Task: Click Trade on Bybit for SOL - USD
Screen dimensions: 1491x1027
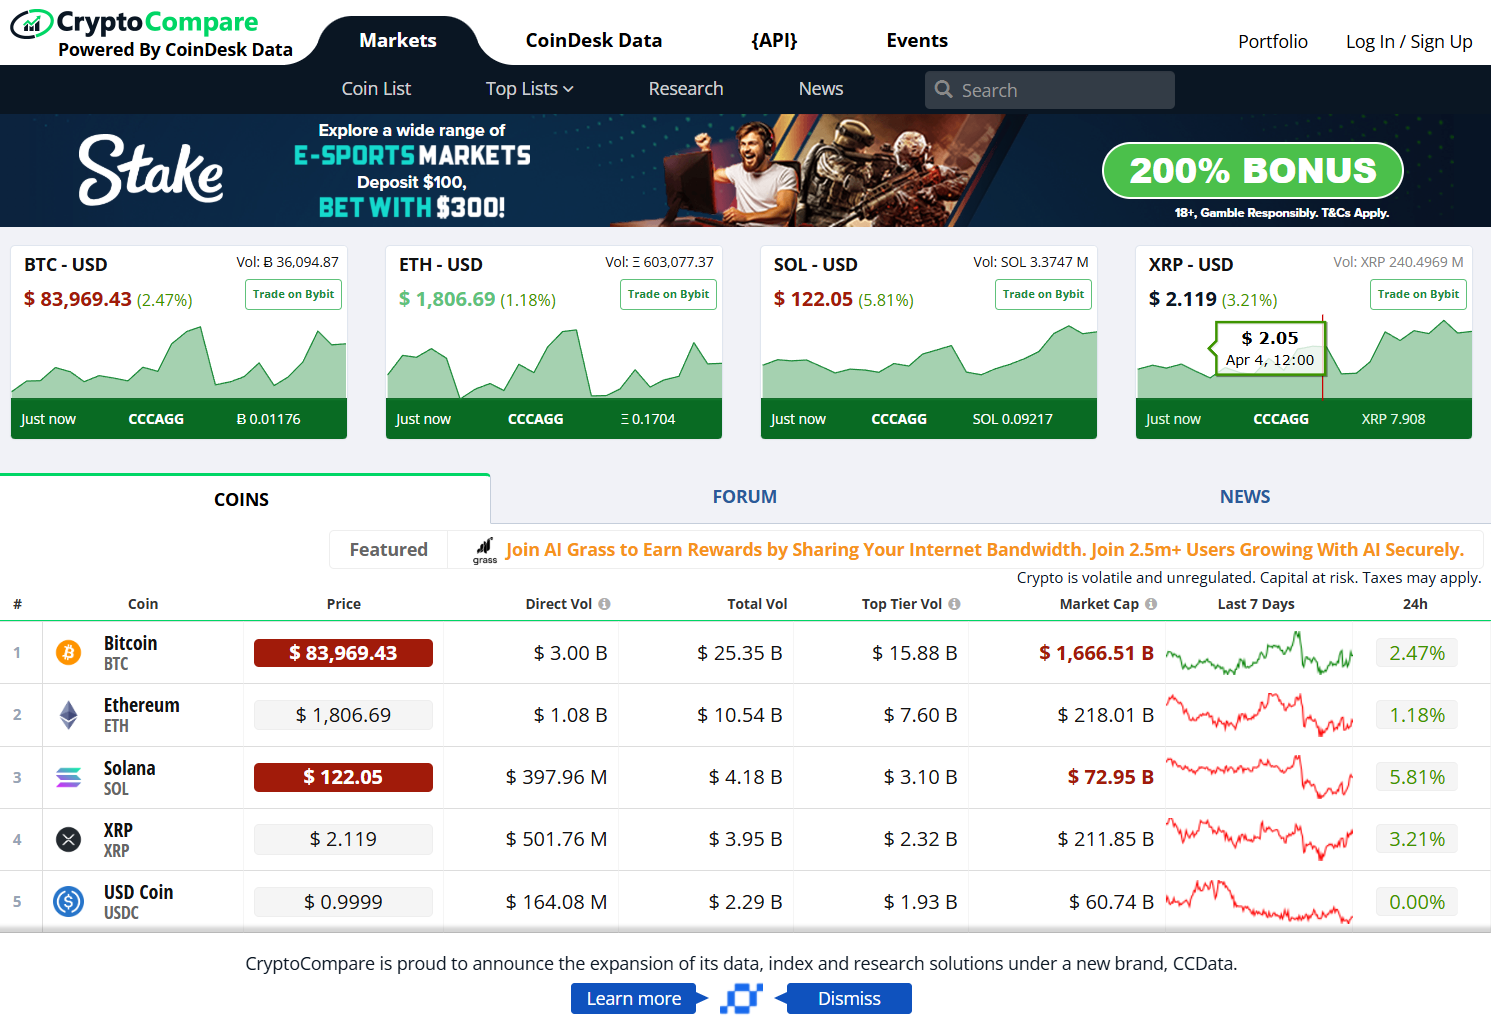Action: point(1044,295)
